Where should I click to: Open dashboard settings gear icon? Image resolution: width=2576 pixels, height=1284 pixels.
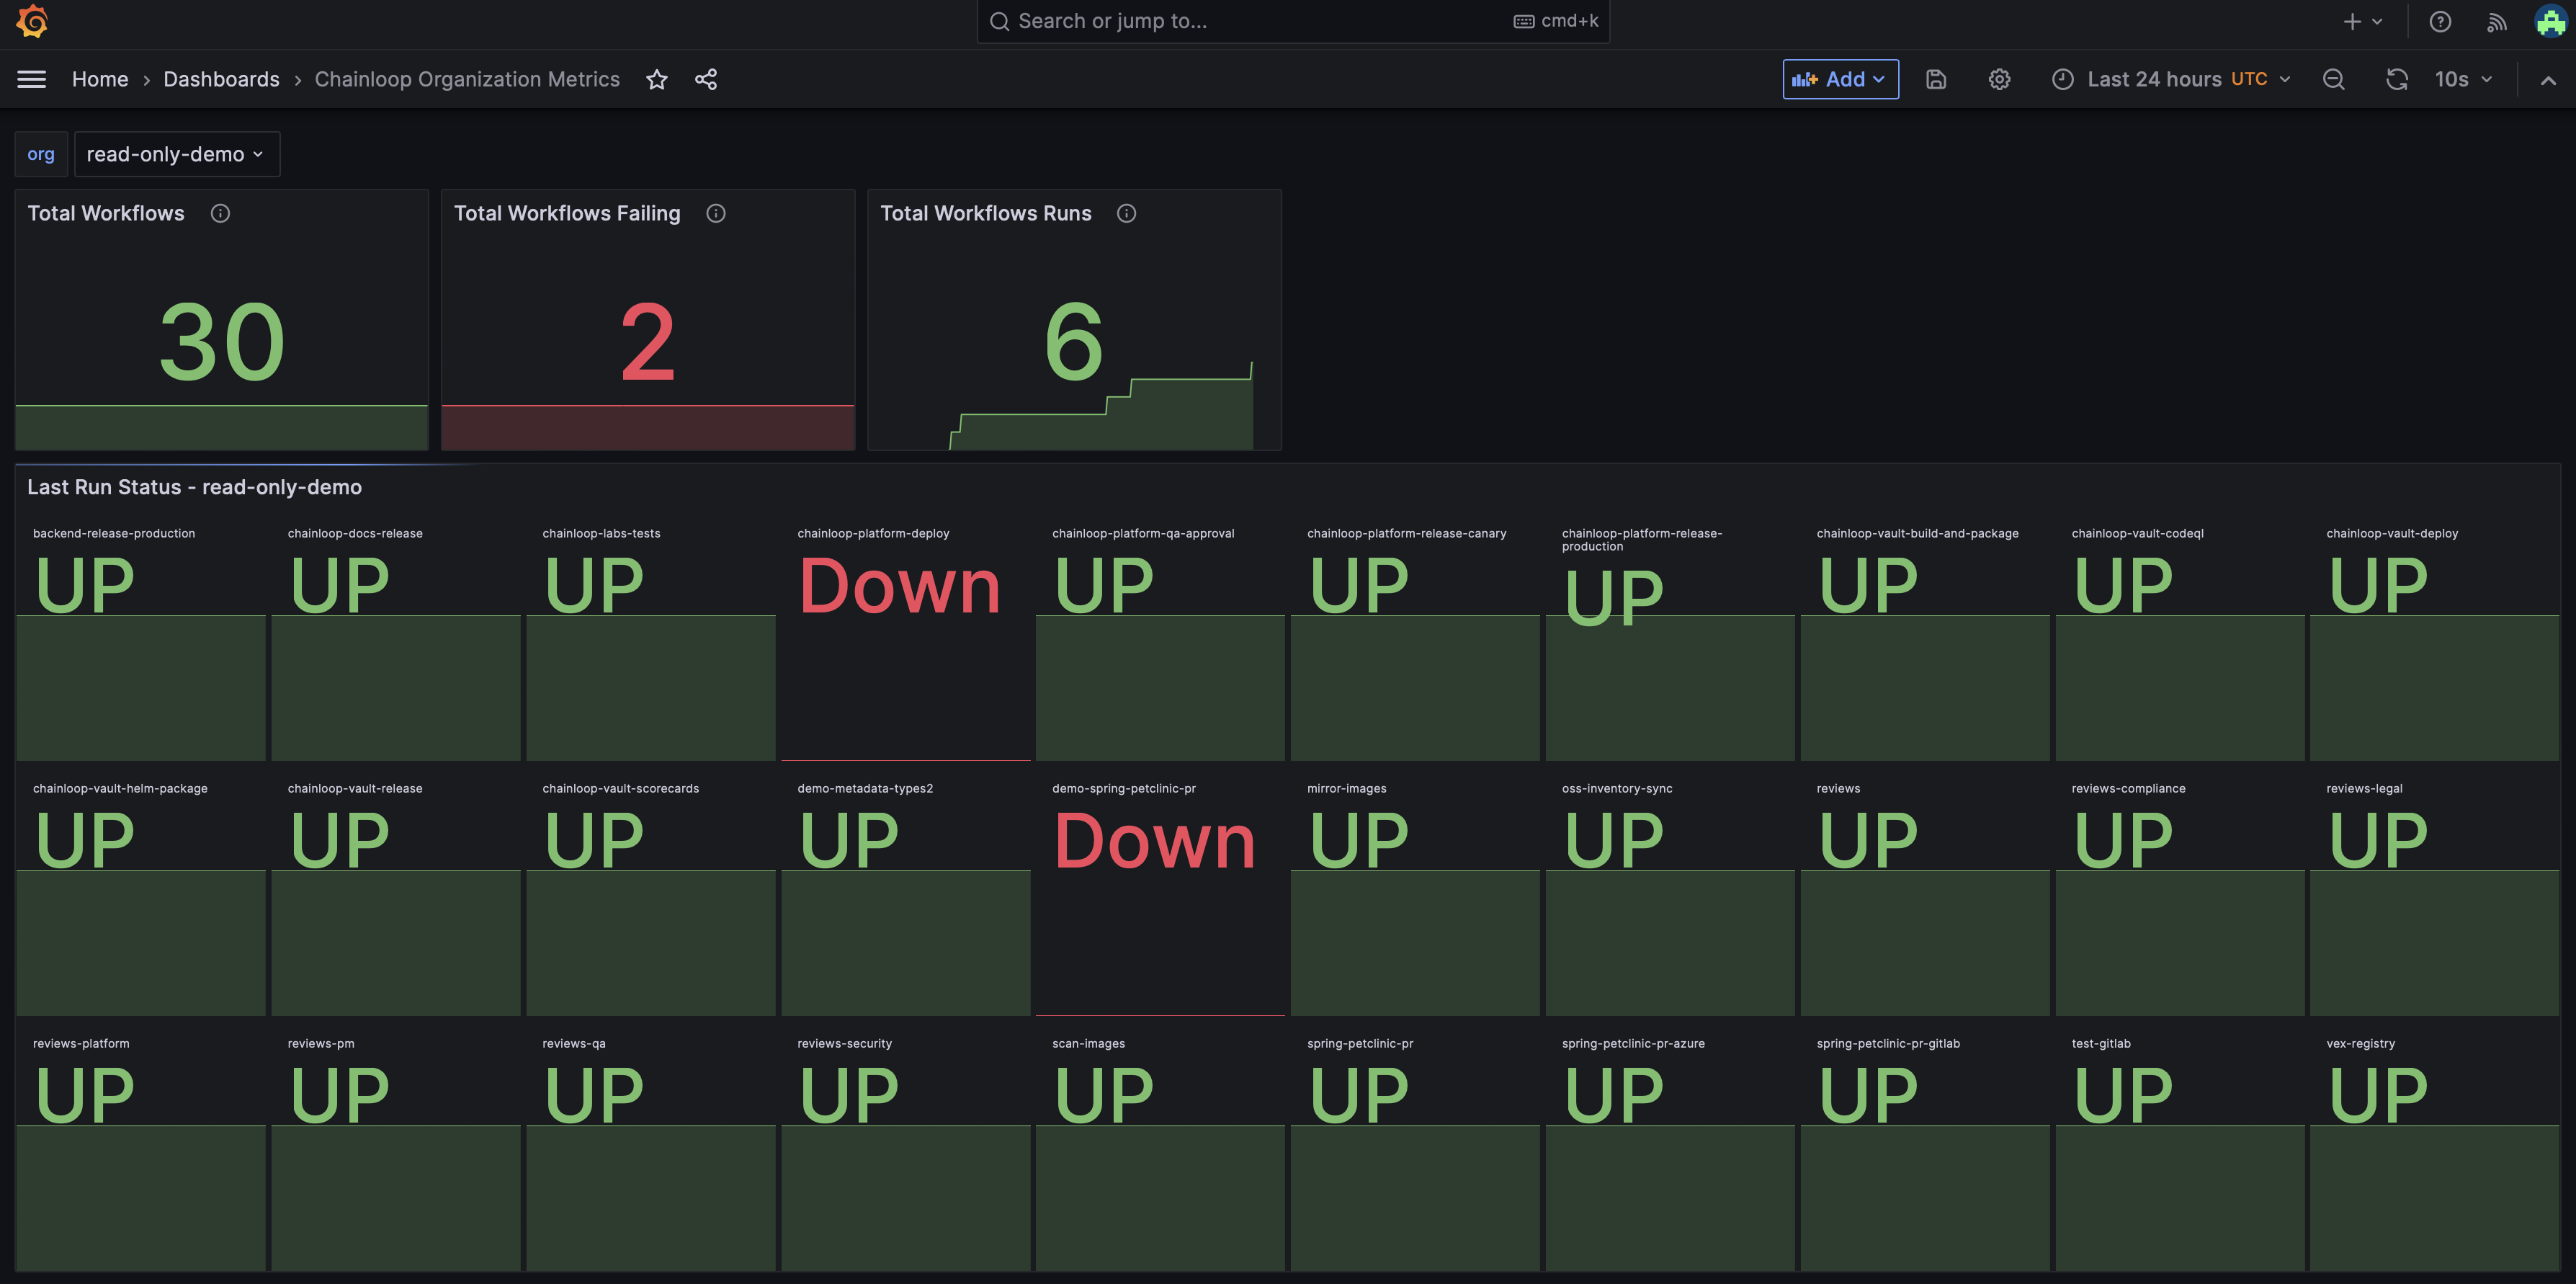pos(1999,79)
